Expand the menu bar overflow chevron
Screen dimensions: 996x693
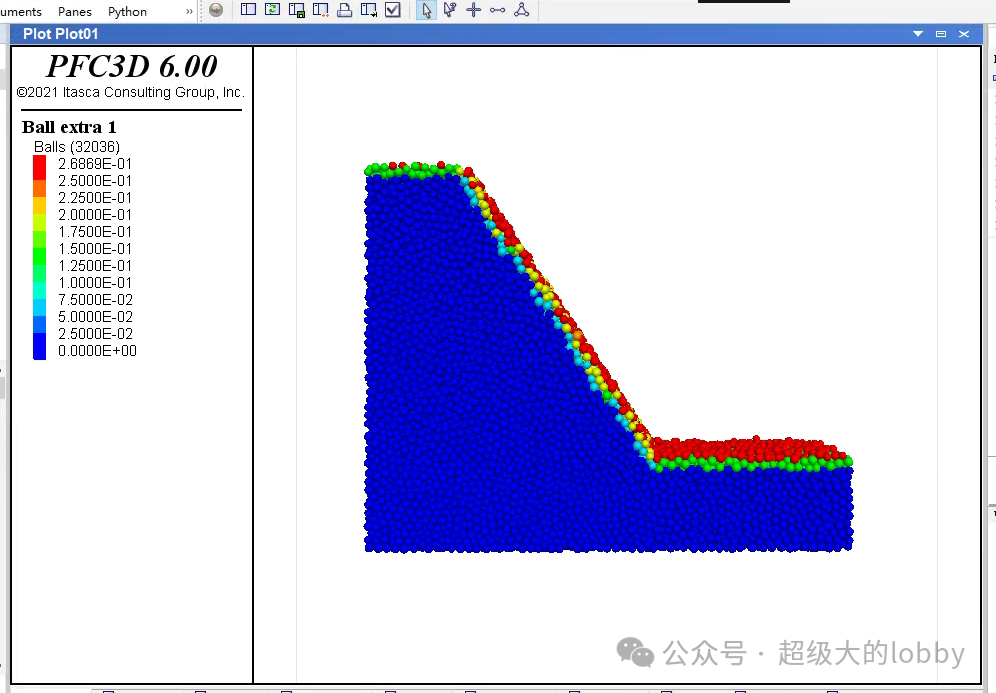click(189, 11)
